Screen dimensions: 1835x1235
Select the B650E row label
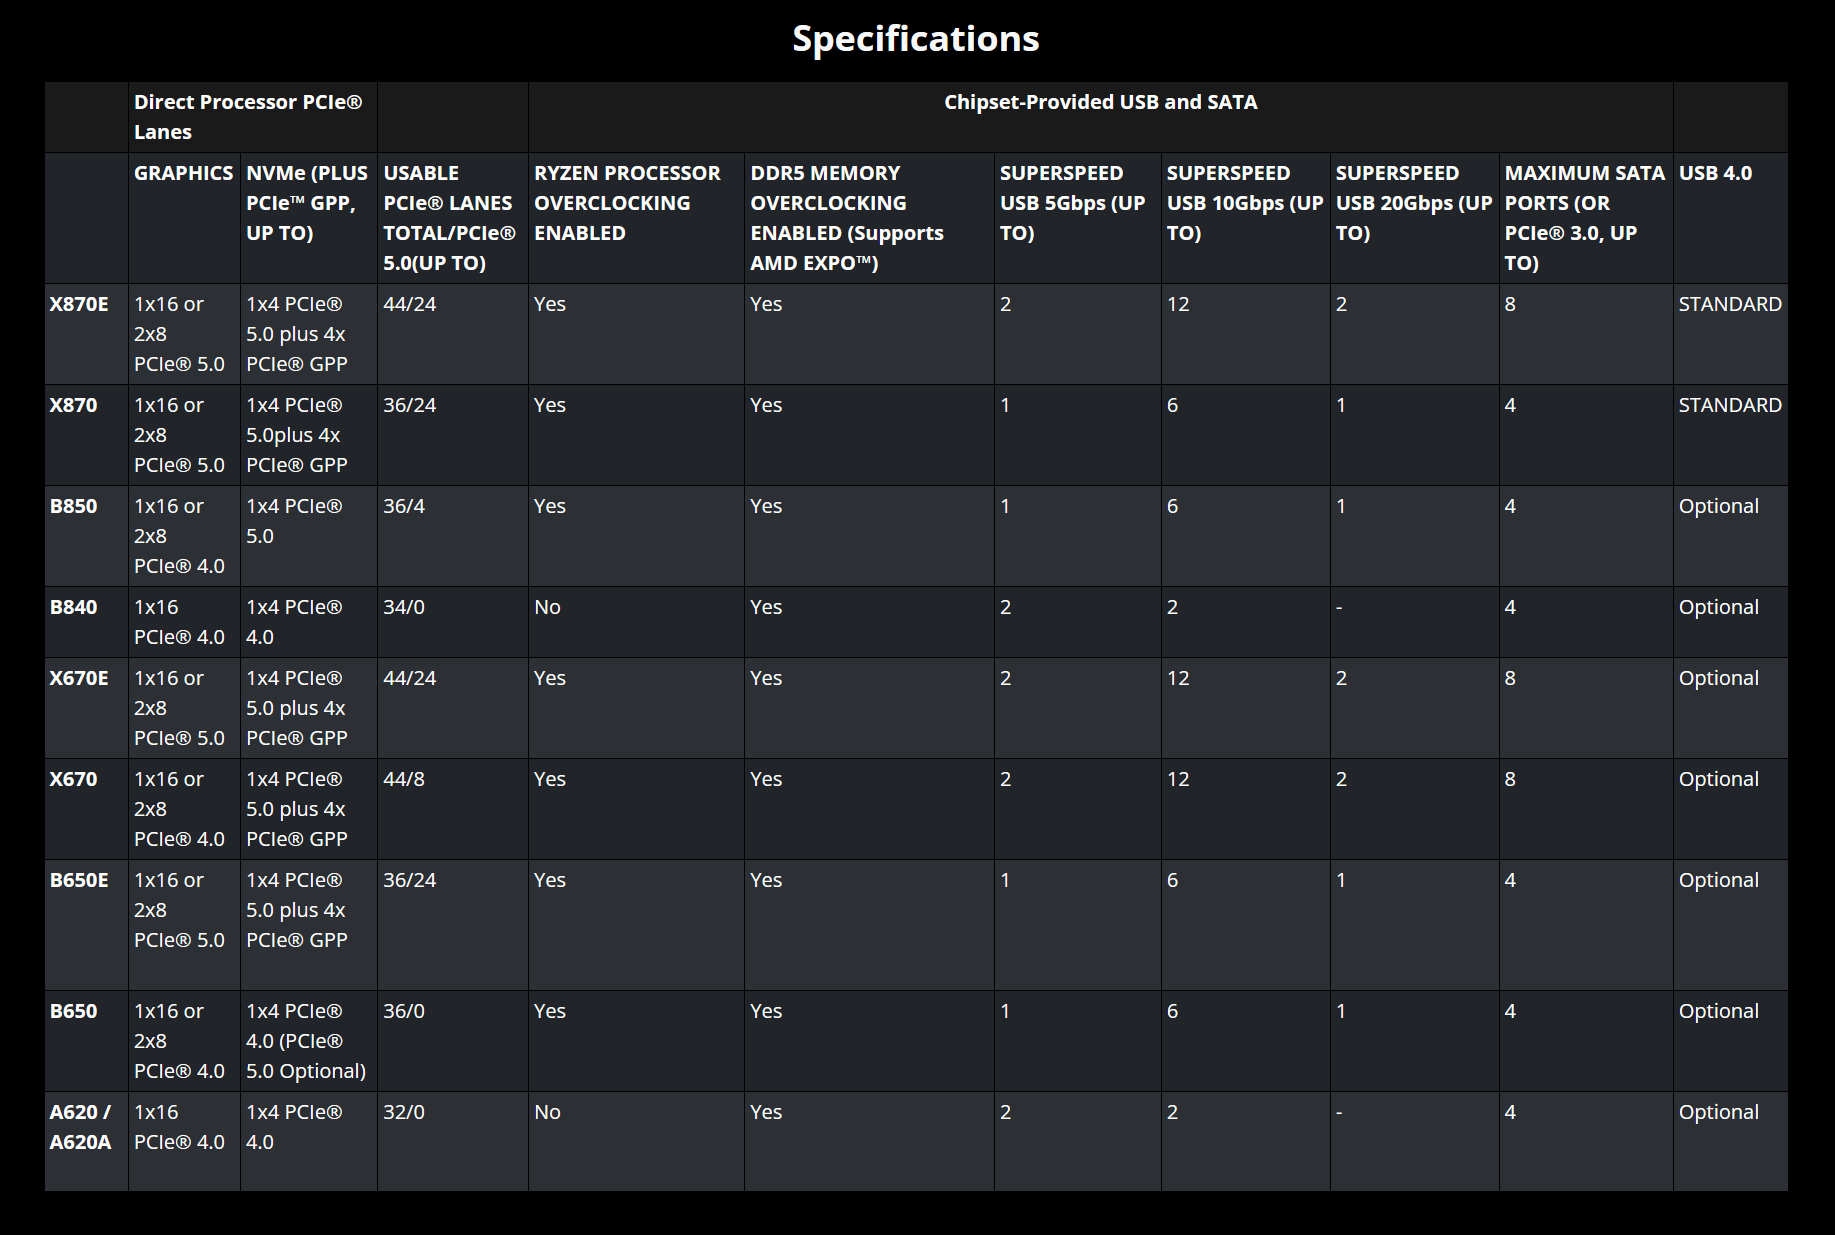pyautogui.click(x=86, y=925)
